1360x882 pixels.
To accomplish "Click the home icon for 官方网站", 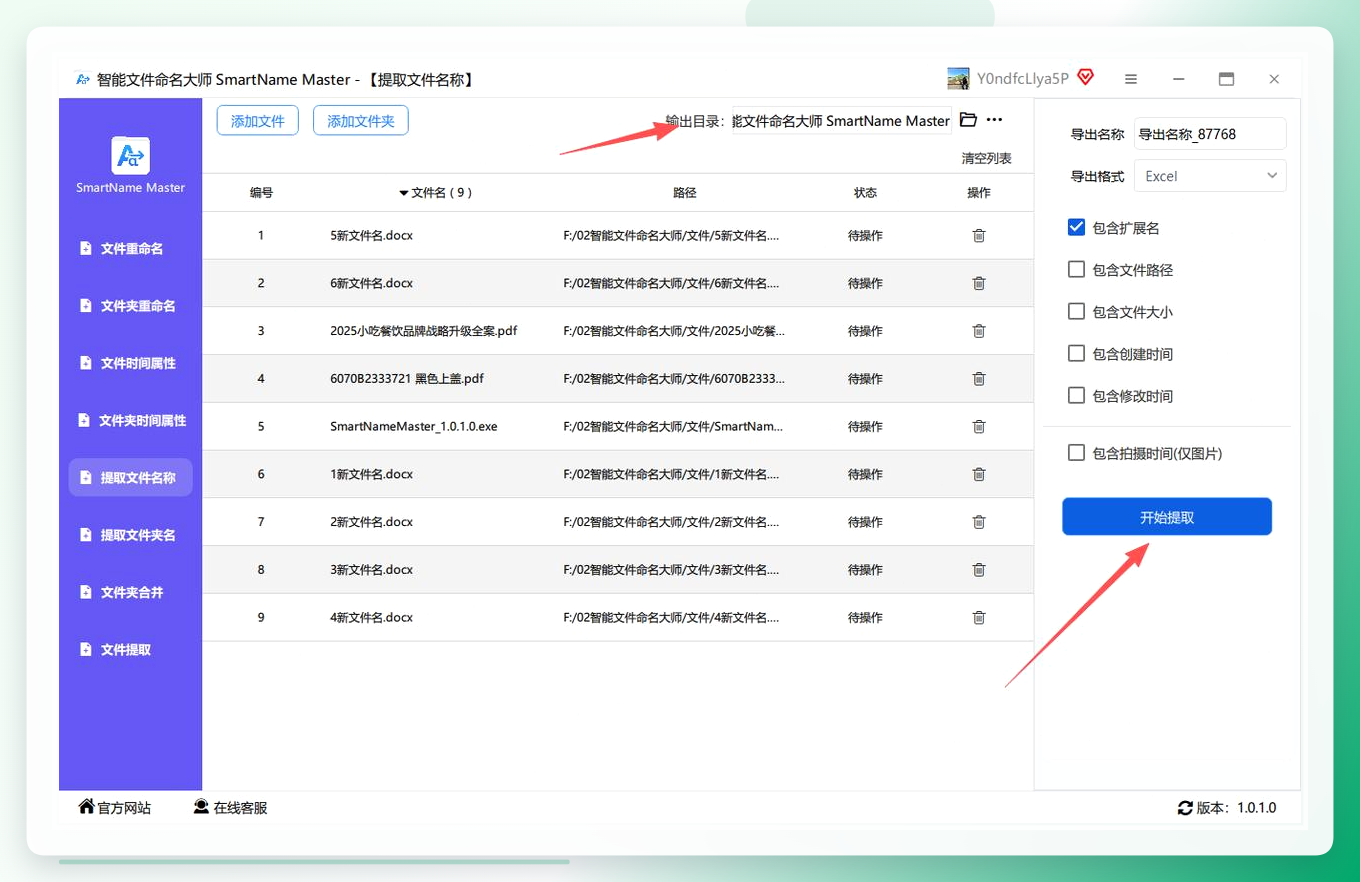I will click(87, 807).
